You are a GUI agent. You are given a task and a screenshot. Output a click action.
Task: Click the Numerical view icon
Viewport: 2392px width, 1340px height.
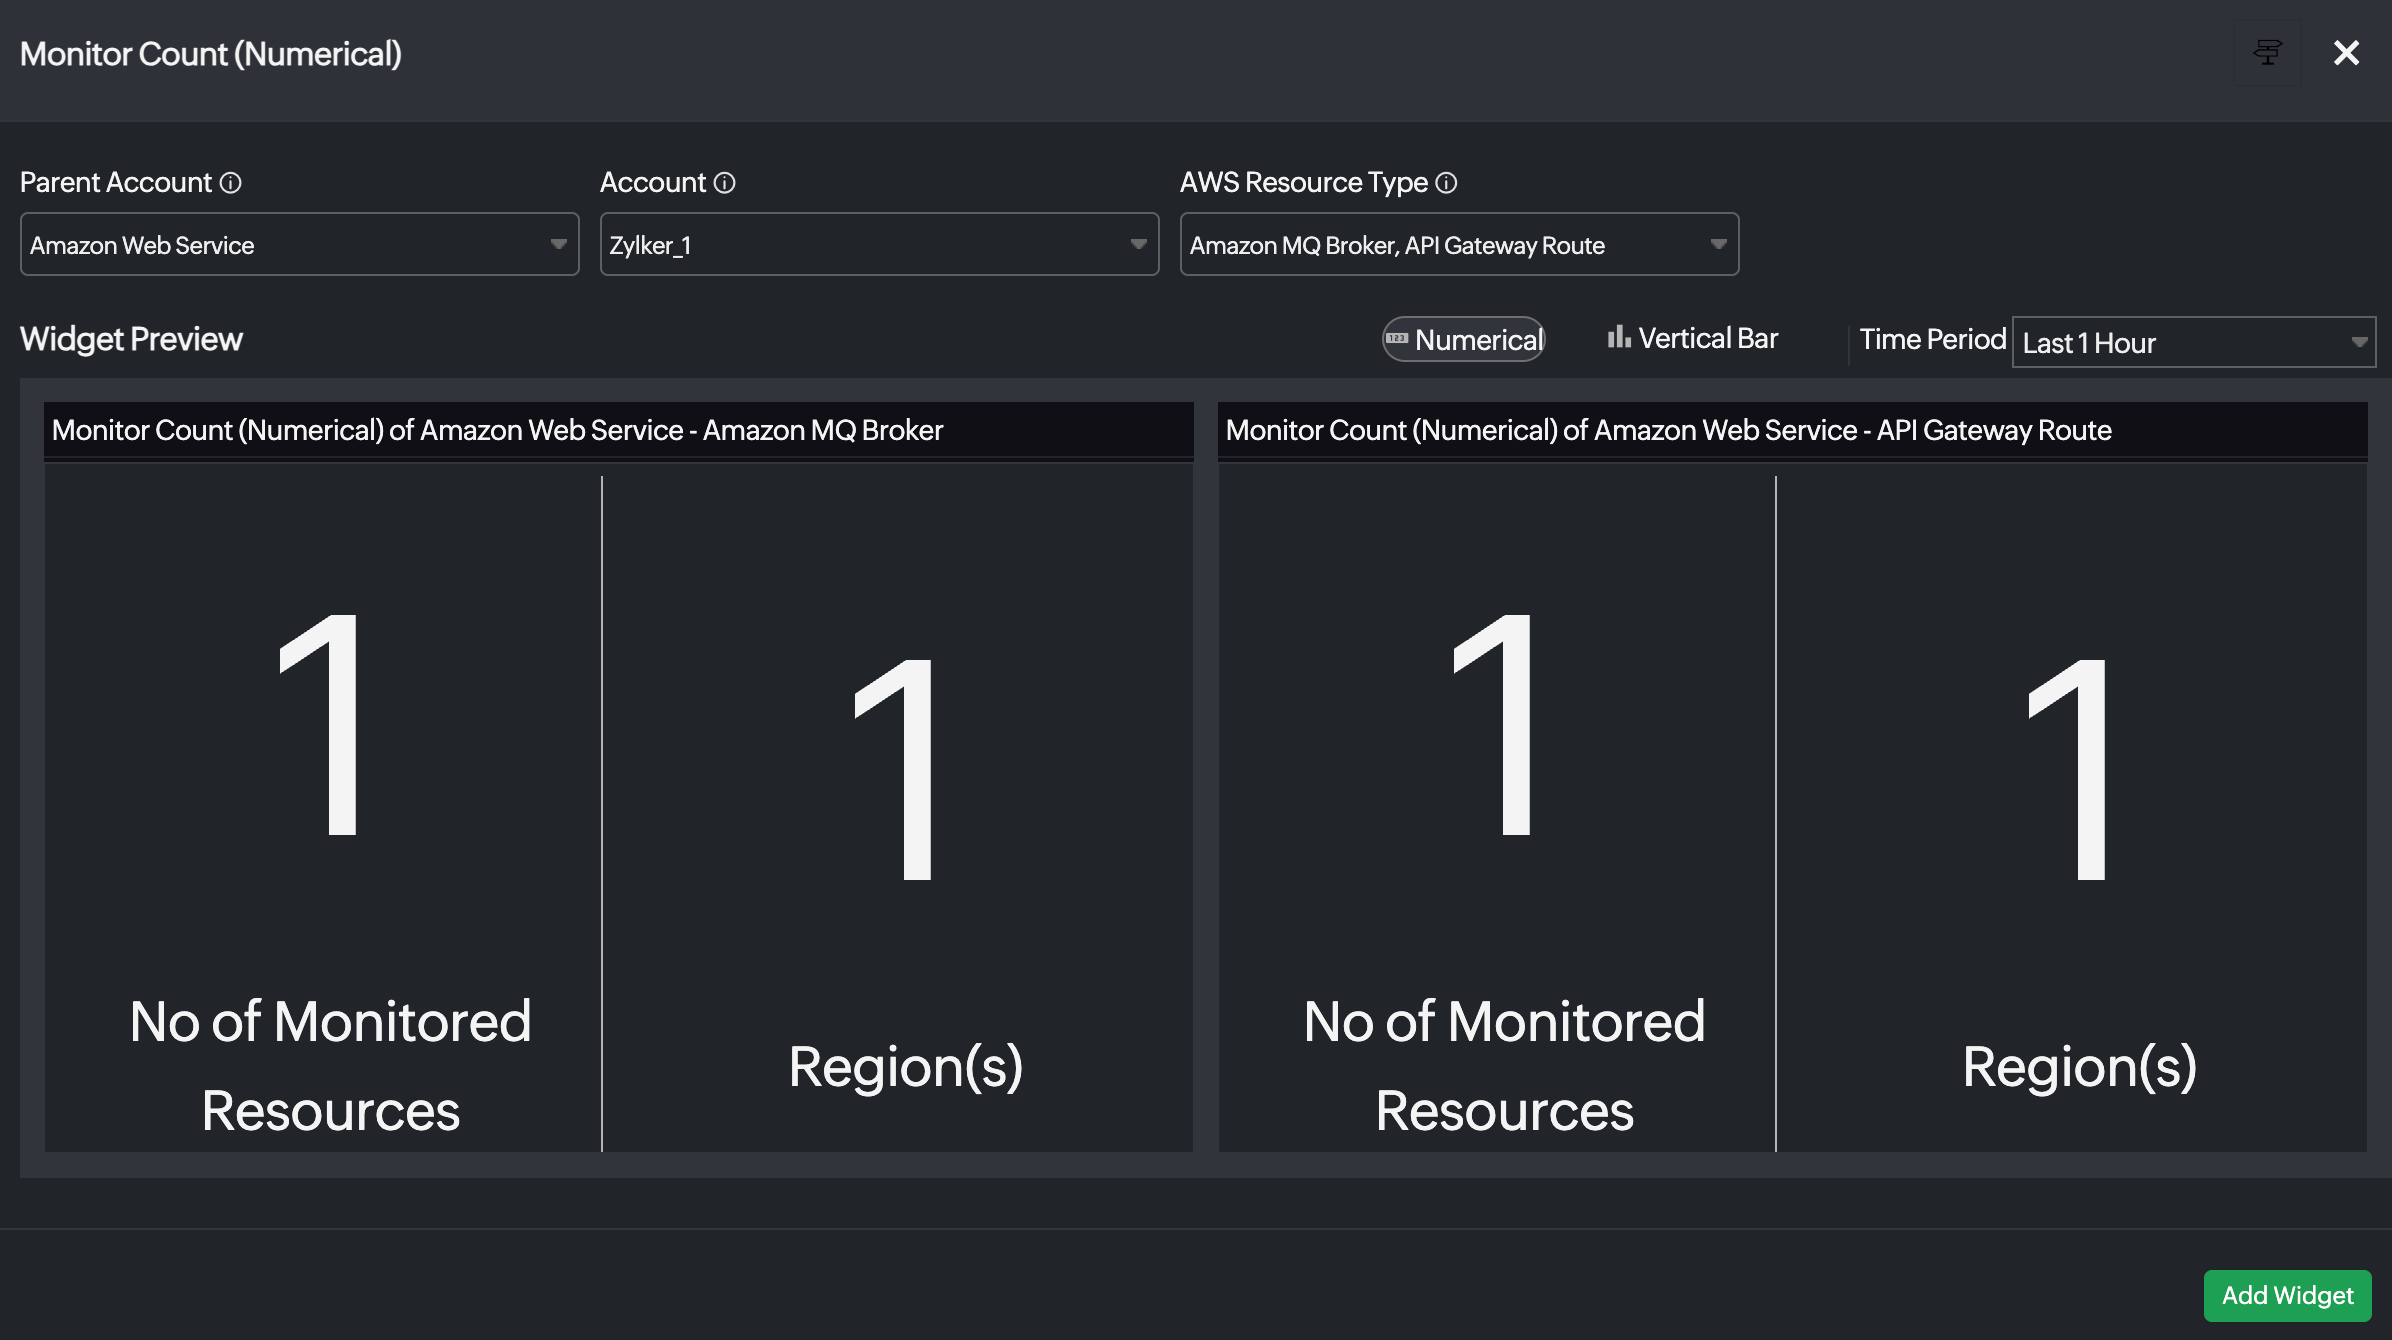(x=1397, y=339)
